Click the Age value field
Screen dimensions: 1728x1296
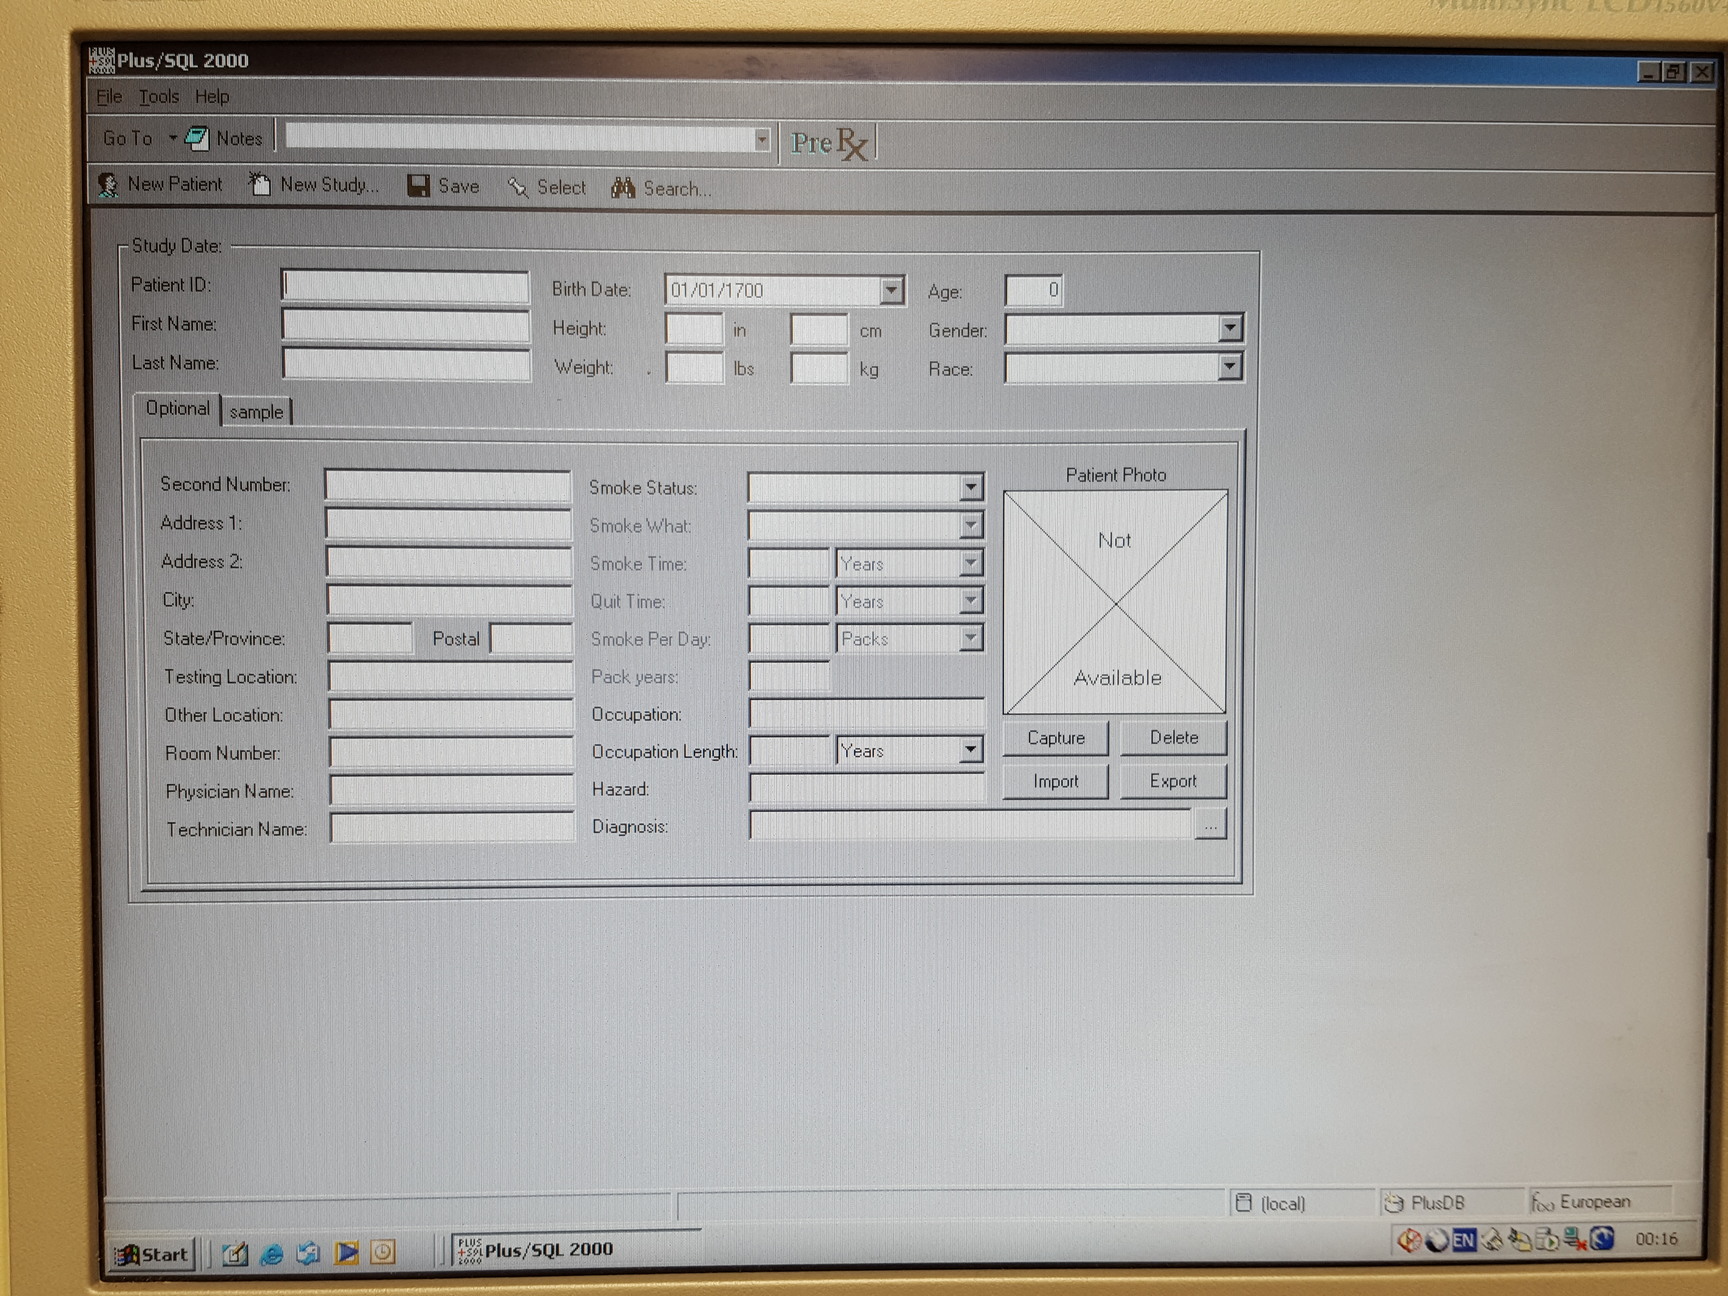pos(1033,290)
